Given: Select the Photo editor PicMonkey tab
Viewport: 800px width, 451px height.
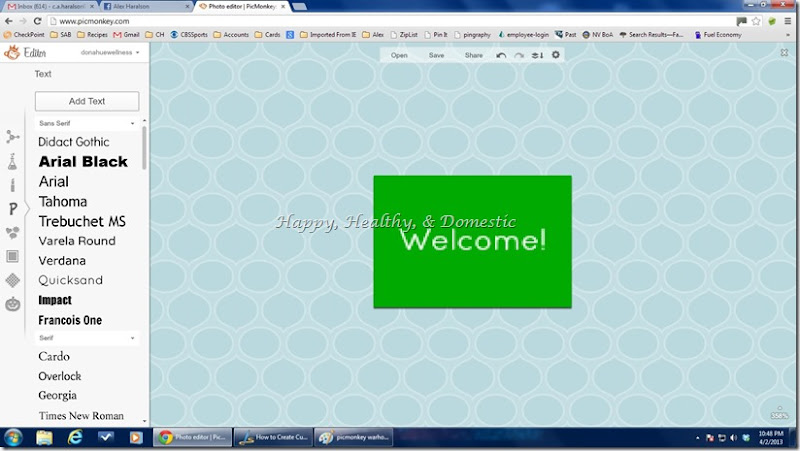Looking at the screenshot, I should pos(242,7).
